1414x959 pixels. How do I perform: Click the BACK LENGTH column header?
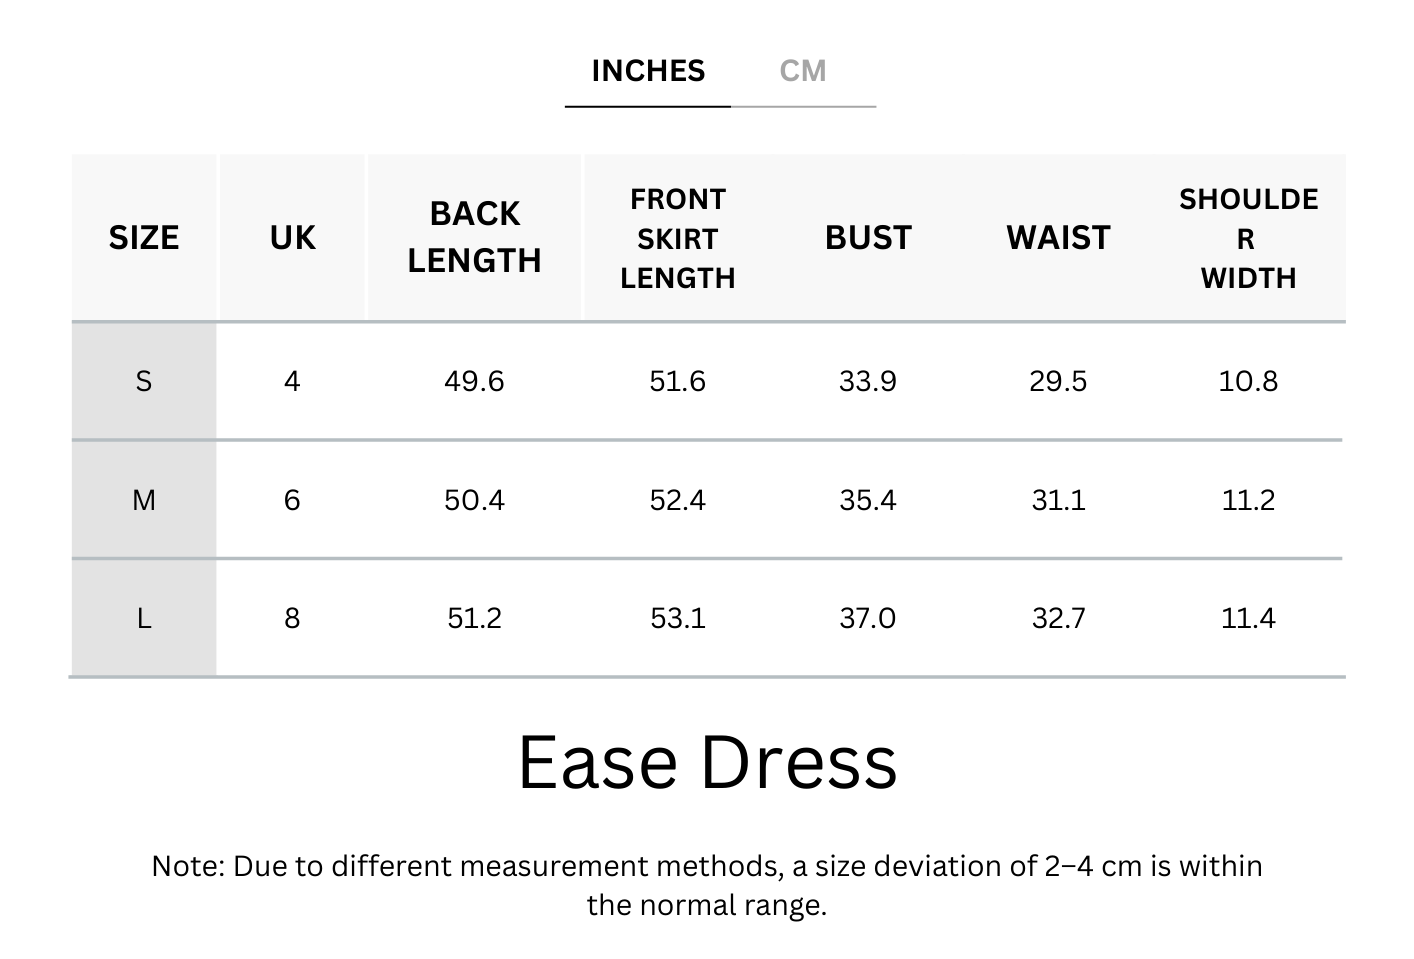(x=474, y=237)
